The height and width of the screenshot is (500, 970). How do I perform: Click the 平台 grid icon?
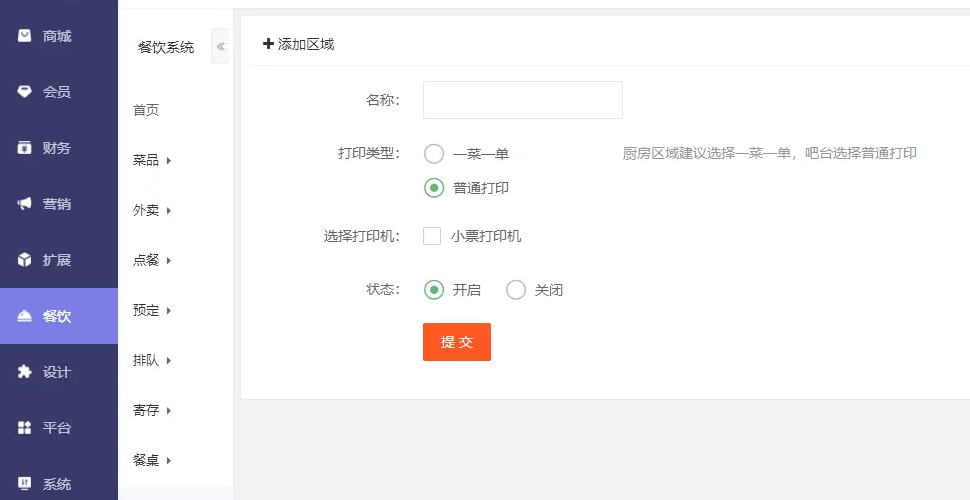pos(24,428)
